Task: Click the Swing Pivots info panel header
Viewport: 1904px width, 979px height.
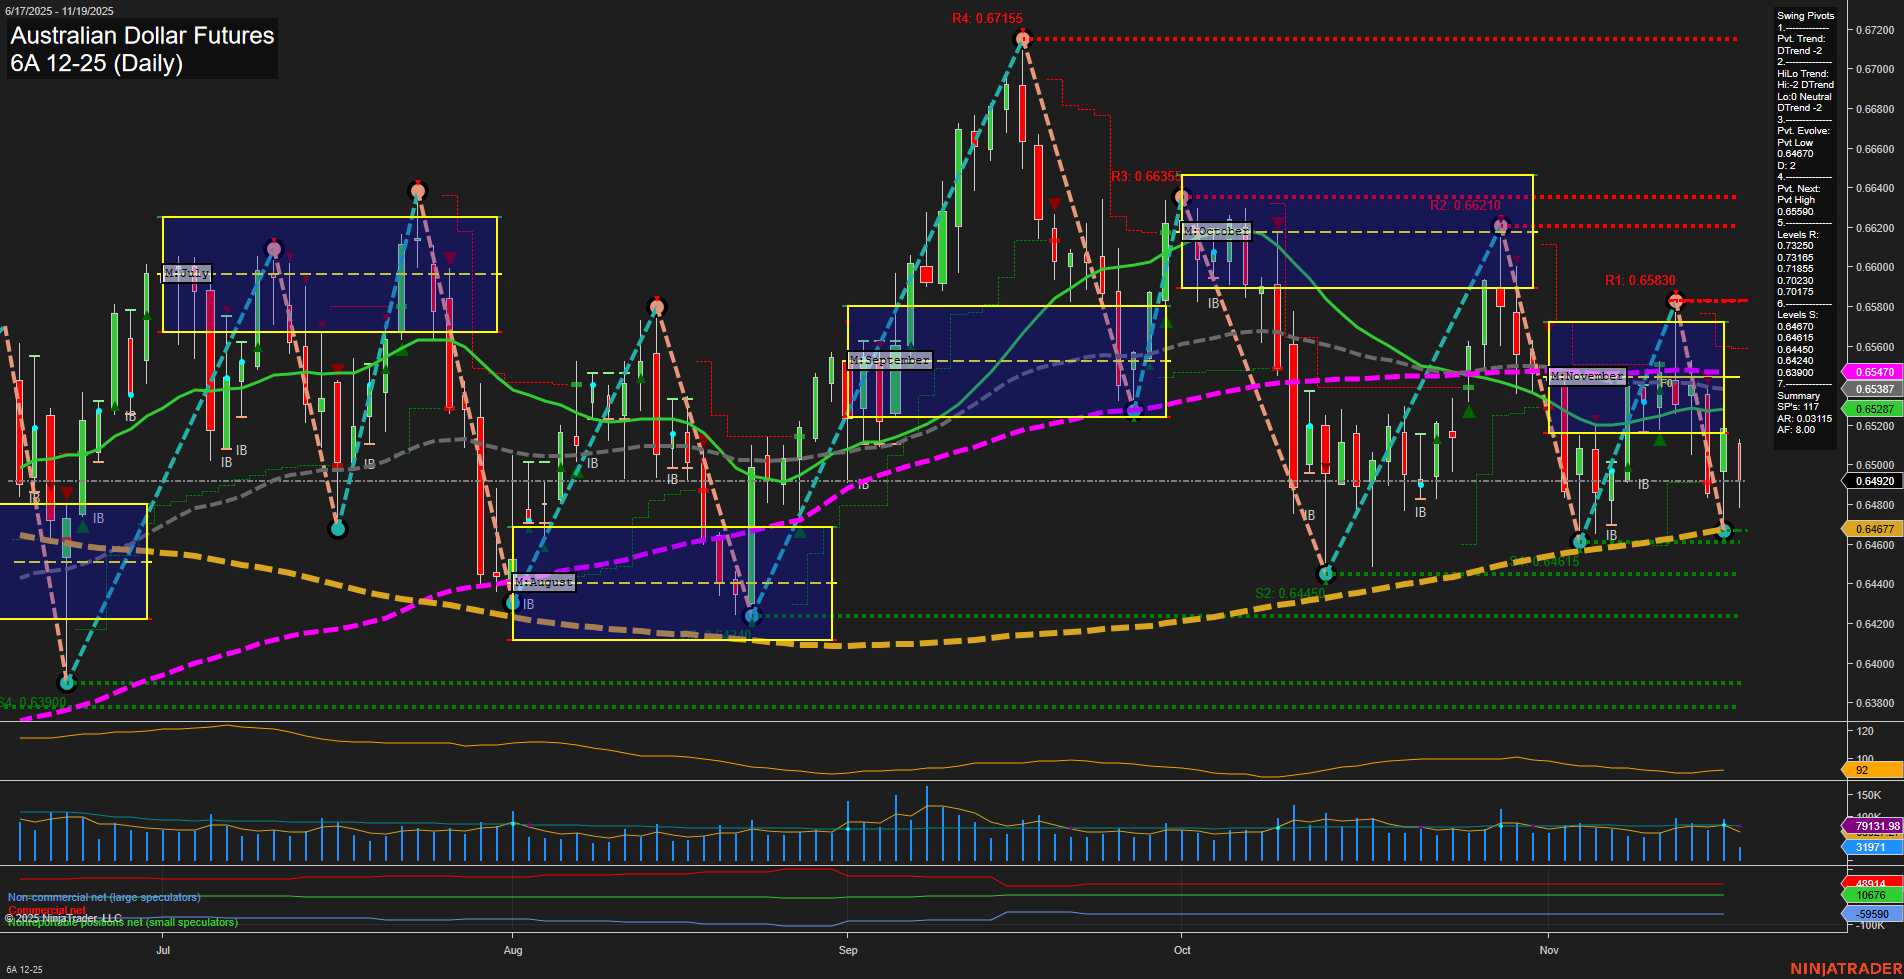Action: point(1805,16)
